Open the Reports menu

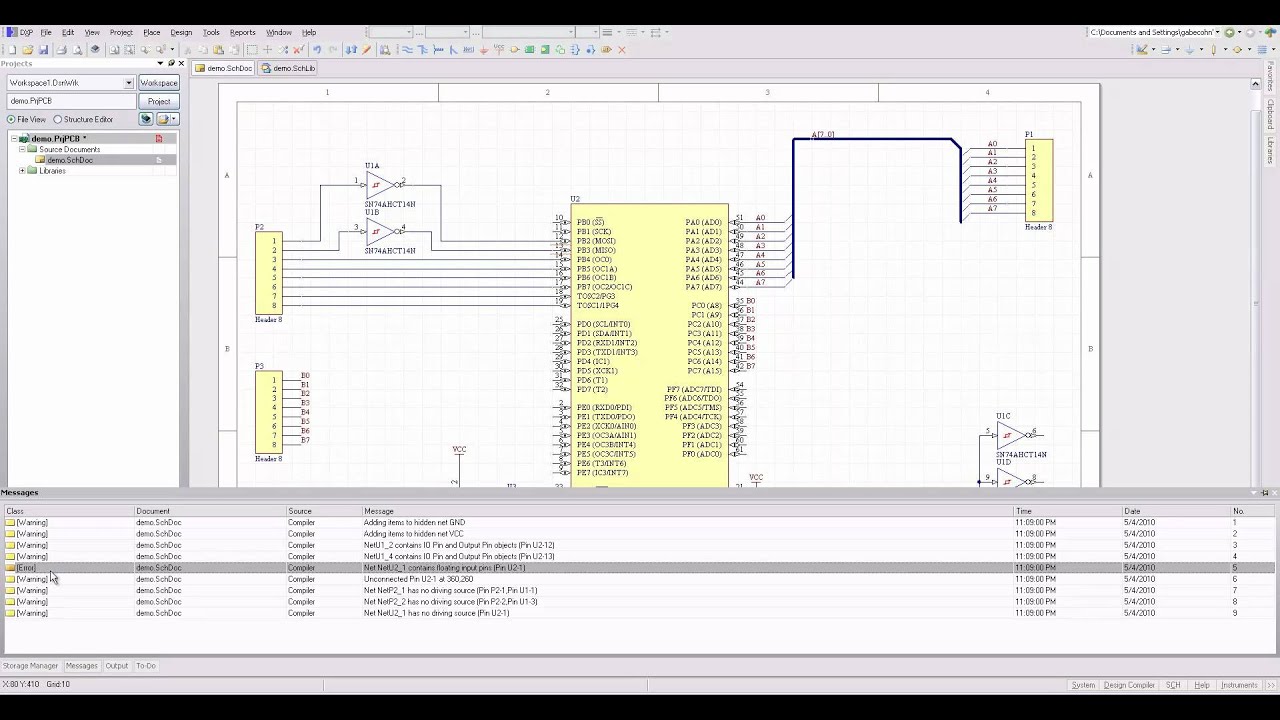pyautogui.click(x=243, y=32)
